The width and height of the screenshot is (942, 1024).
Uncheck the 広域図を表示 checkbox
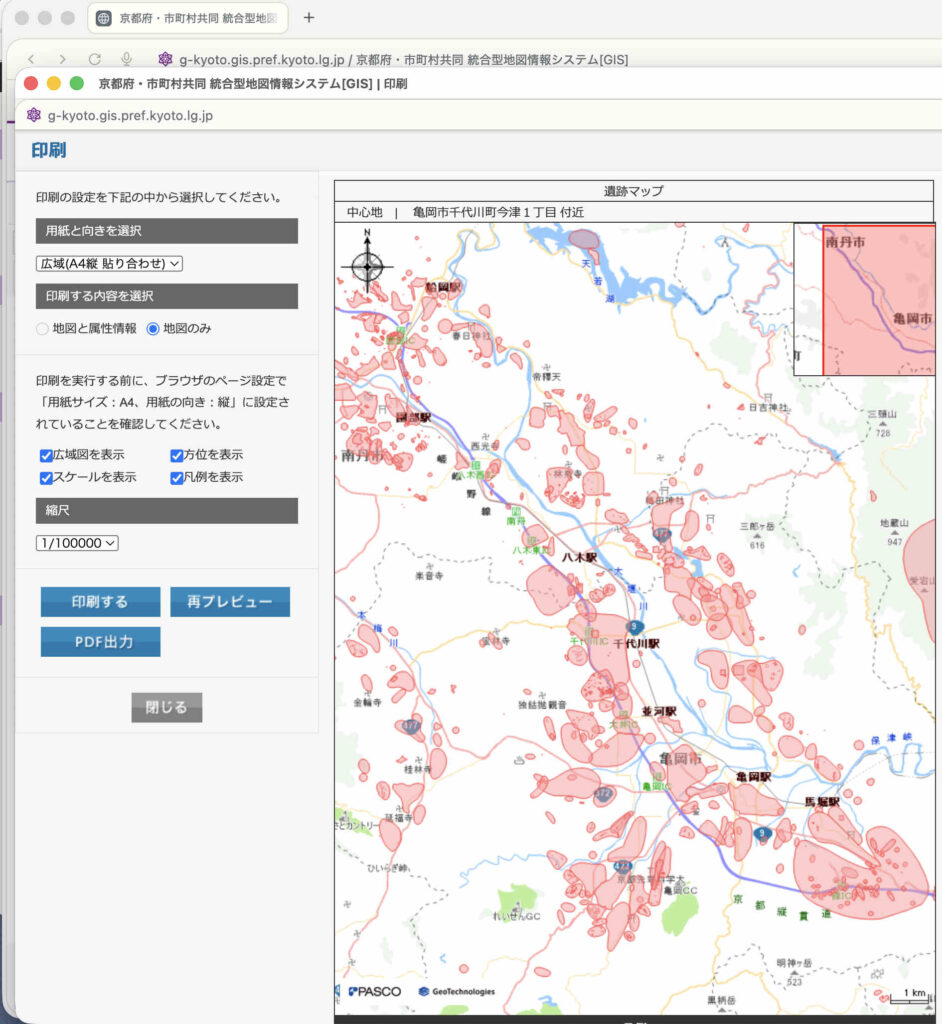pyautogui.click(x=46, y=455)
